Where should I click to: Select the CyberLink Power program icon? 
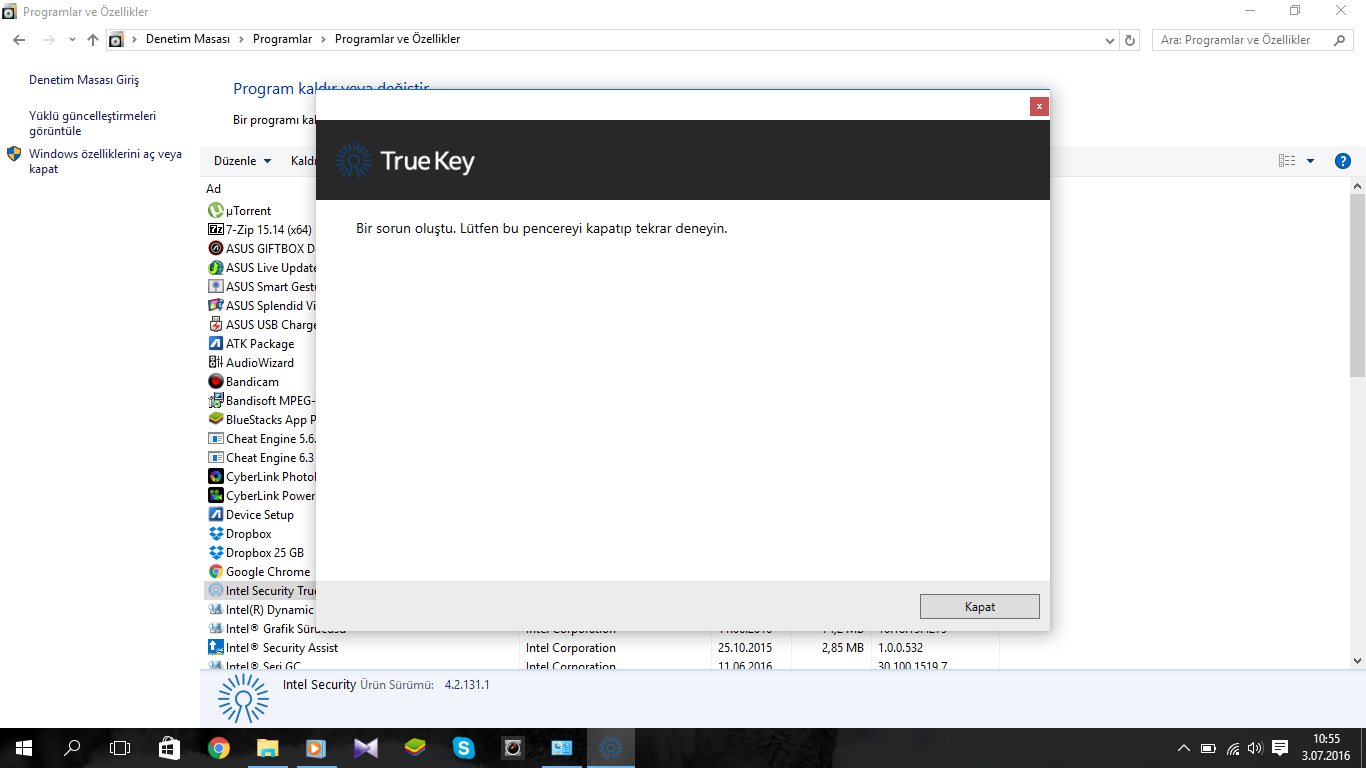click(x=215, y=496)
